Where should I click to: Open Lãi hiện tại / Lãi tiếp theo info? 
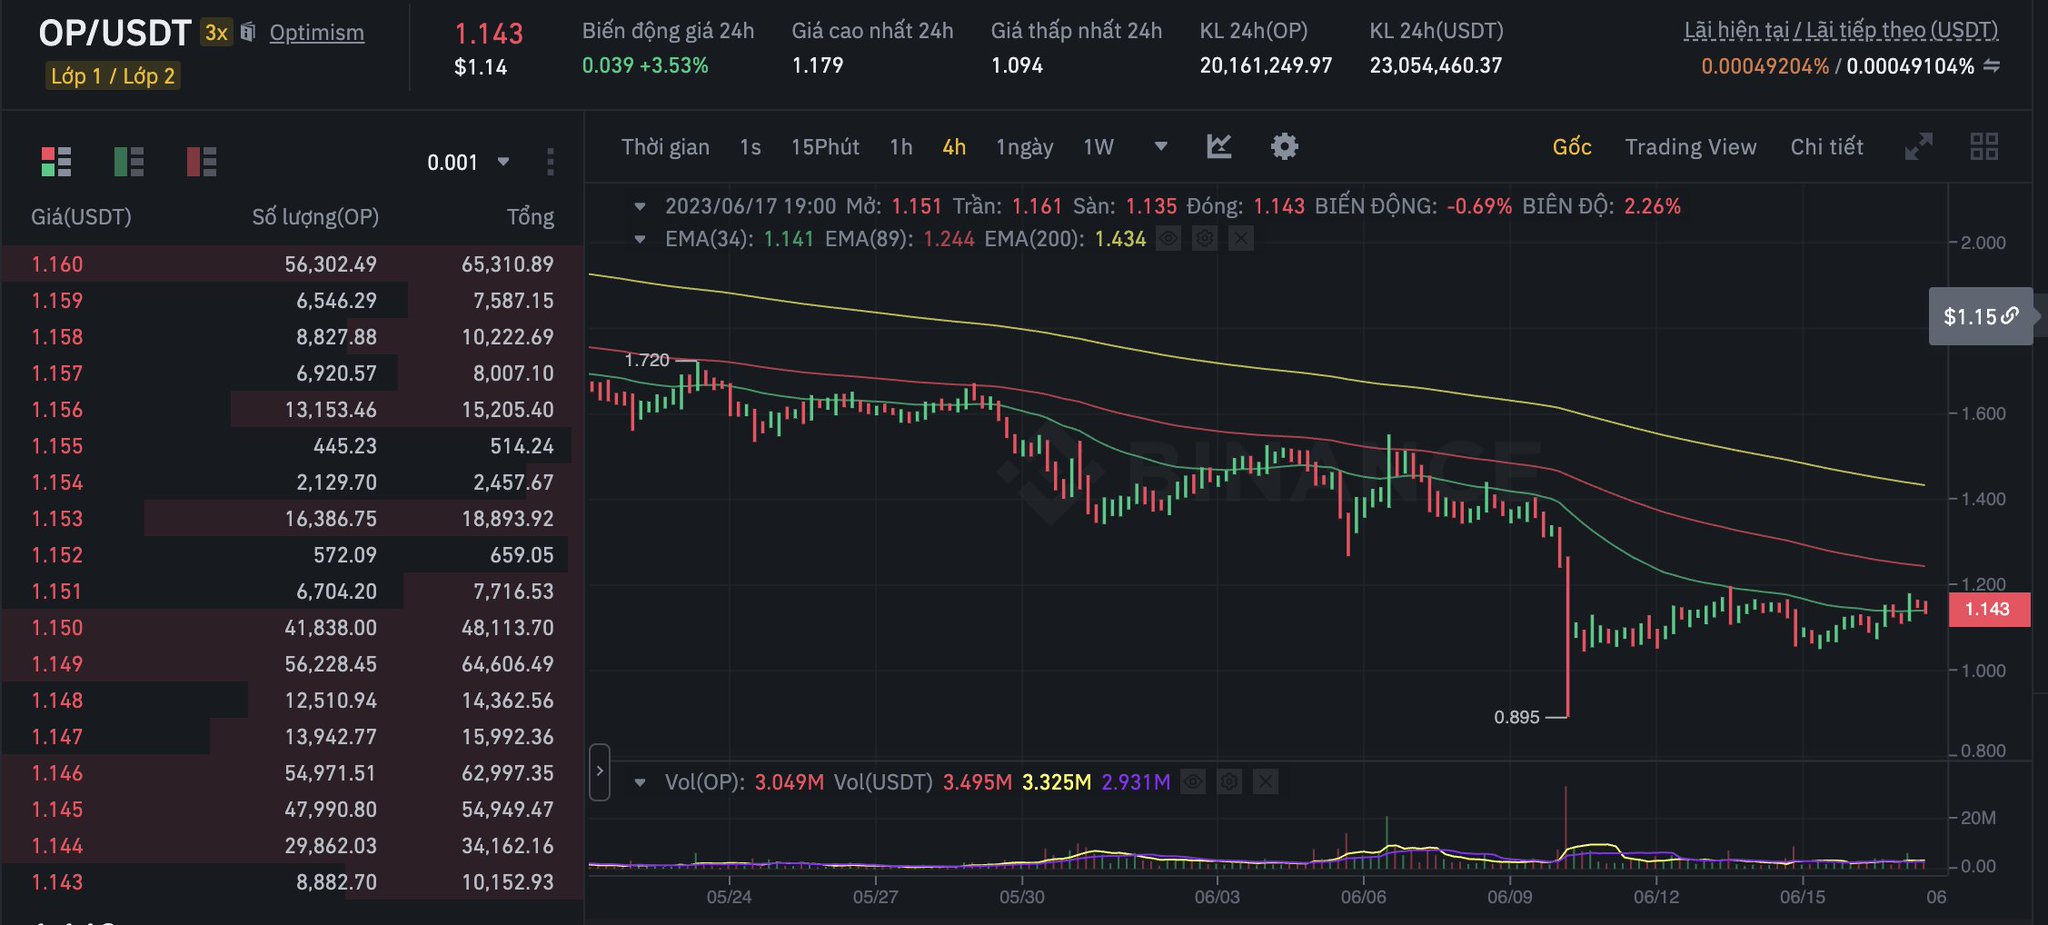click(x=1841, y=30)
